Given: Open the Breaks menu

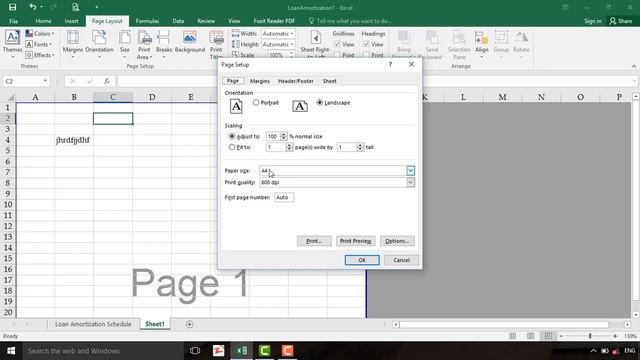Looking at the screenshot, I should [x=164, y=44].
